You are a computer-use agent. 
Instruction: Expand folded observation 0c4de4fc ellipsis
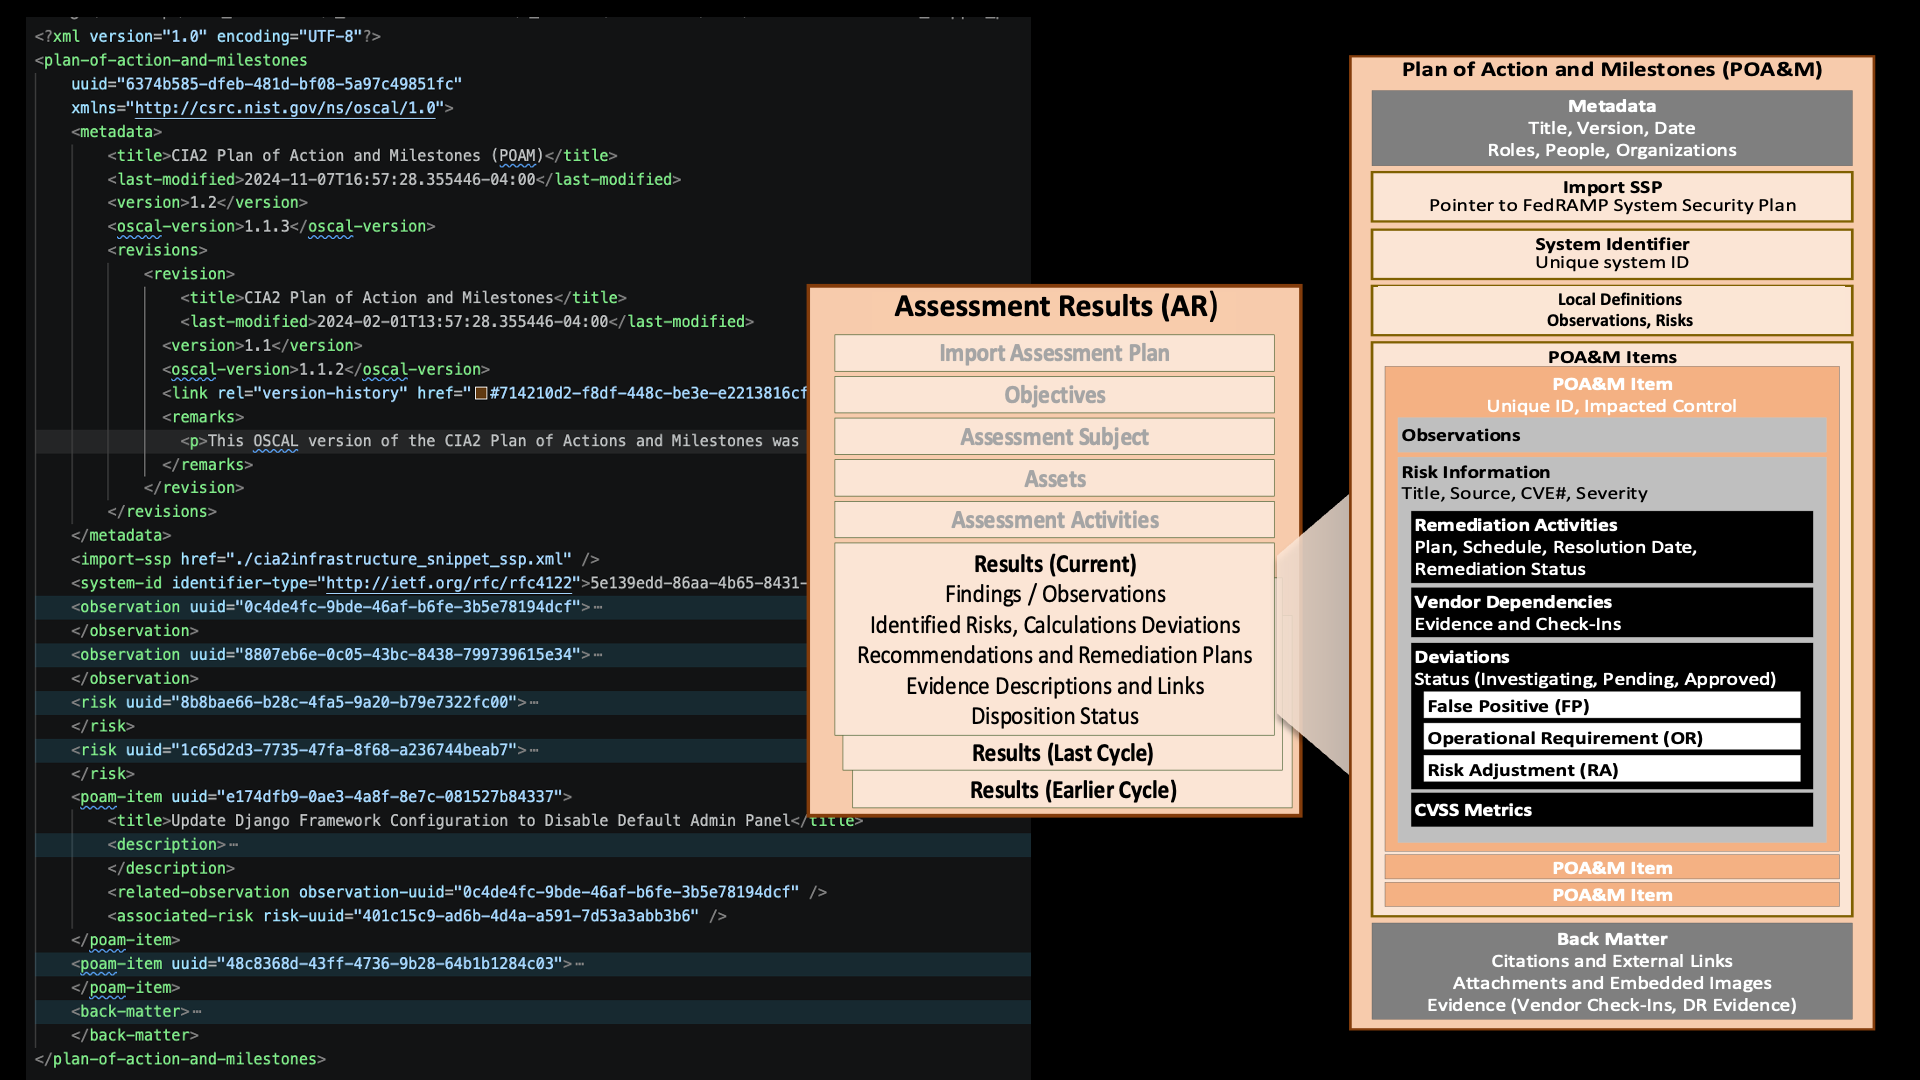(x=598, y=607)
